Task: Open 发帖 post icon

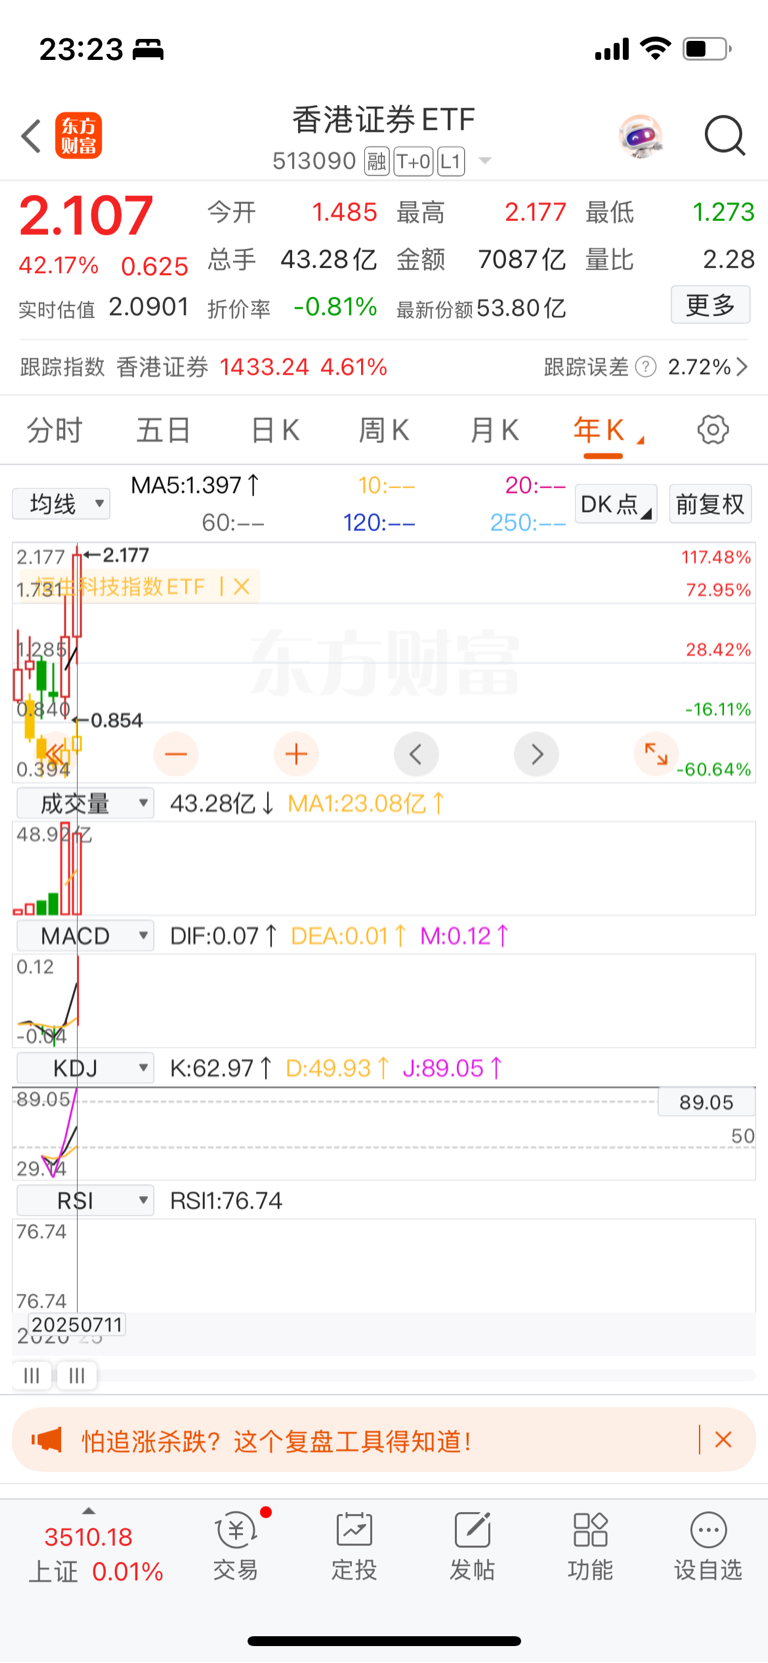Action: [x=472, y=1547]
